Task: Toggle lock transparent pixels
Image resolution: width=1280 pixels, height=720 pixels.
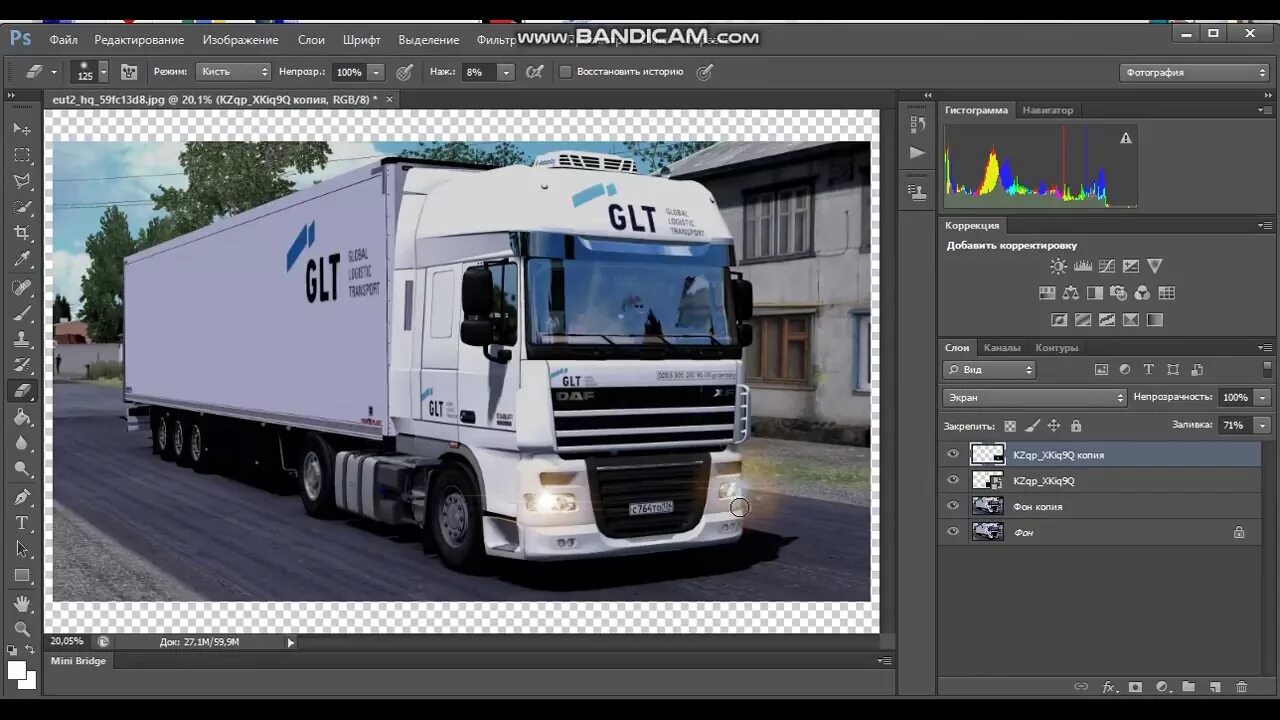Action: pyautogui.click(x=1010, y=426)
